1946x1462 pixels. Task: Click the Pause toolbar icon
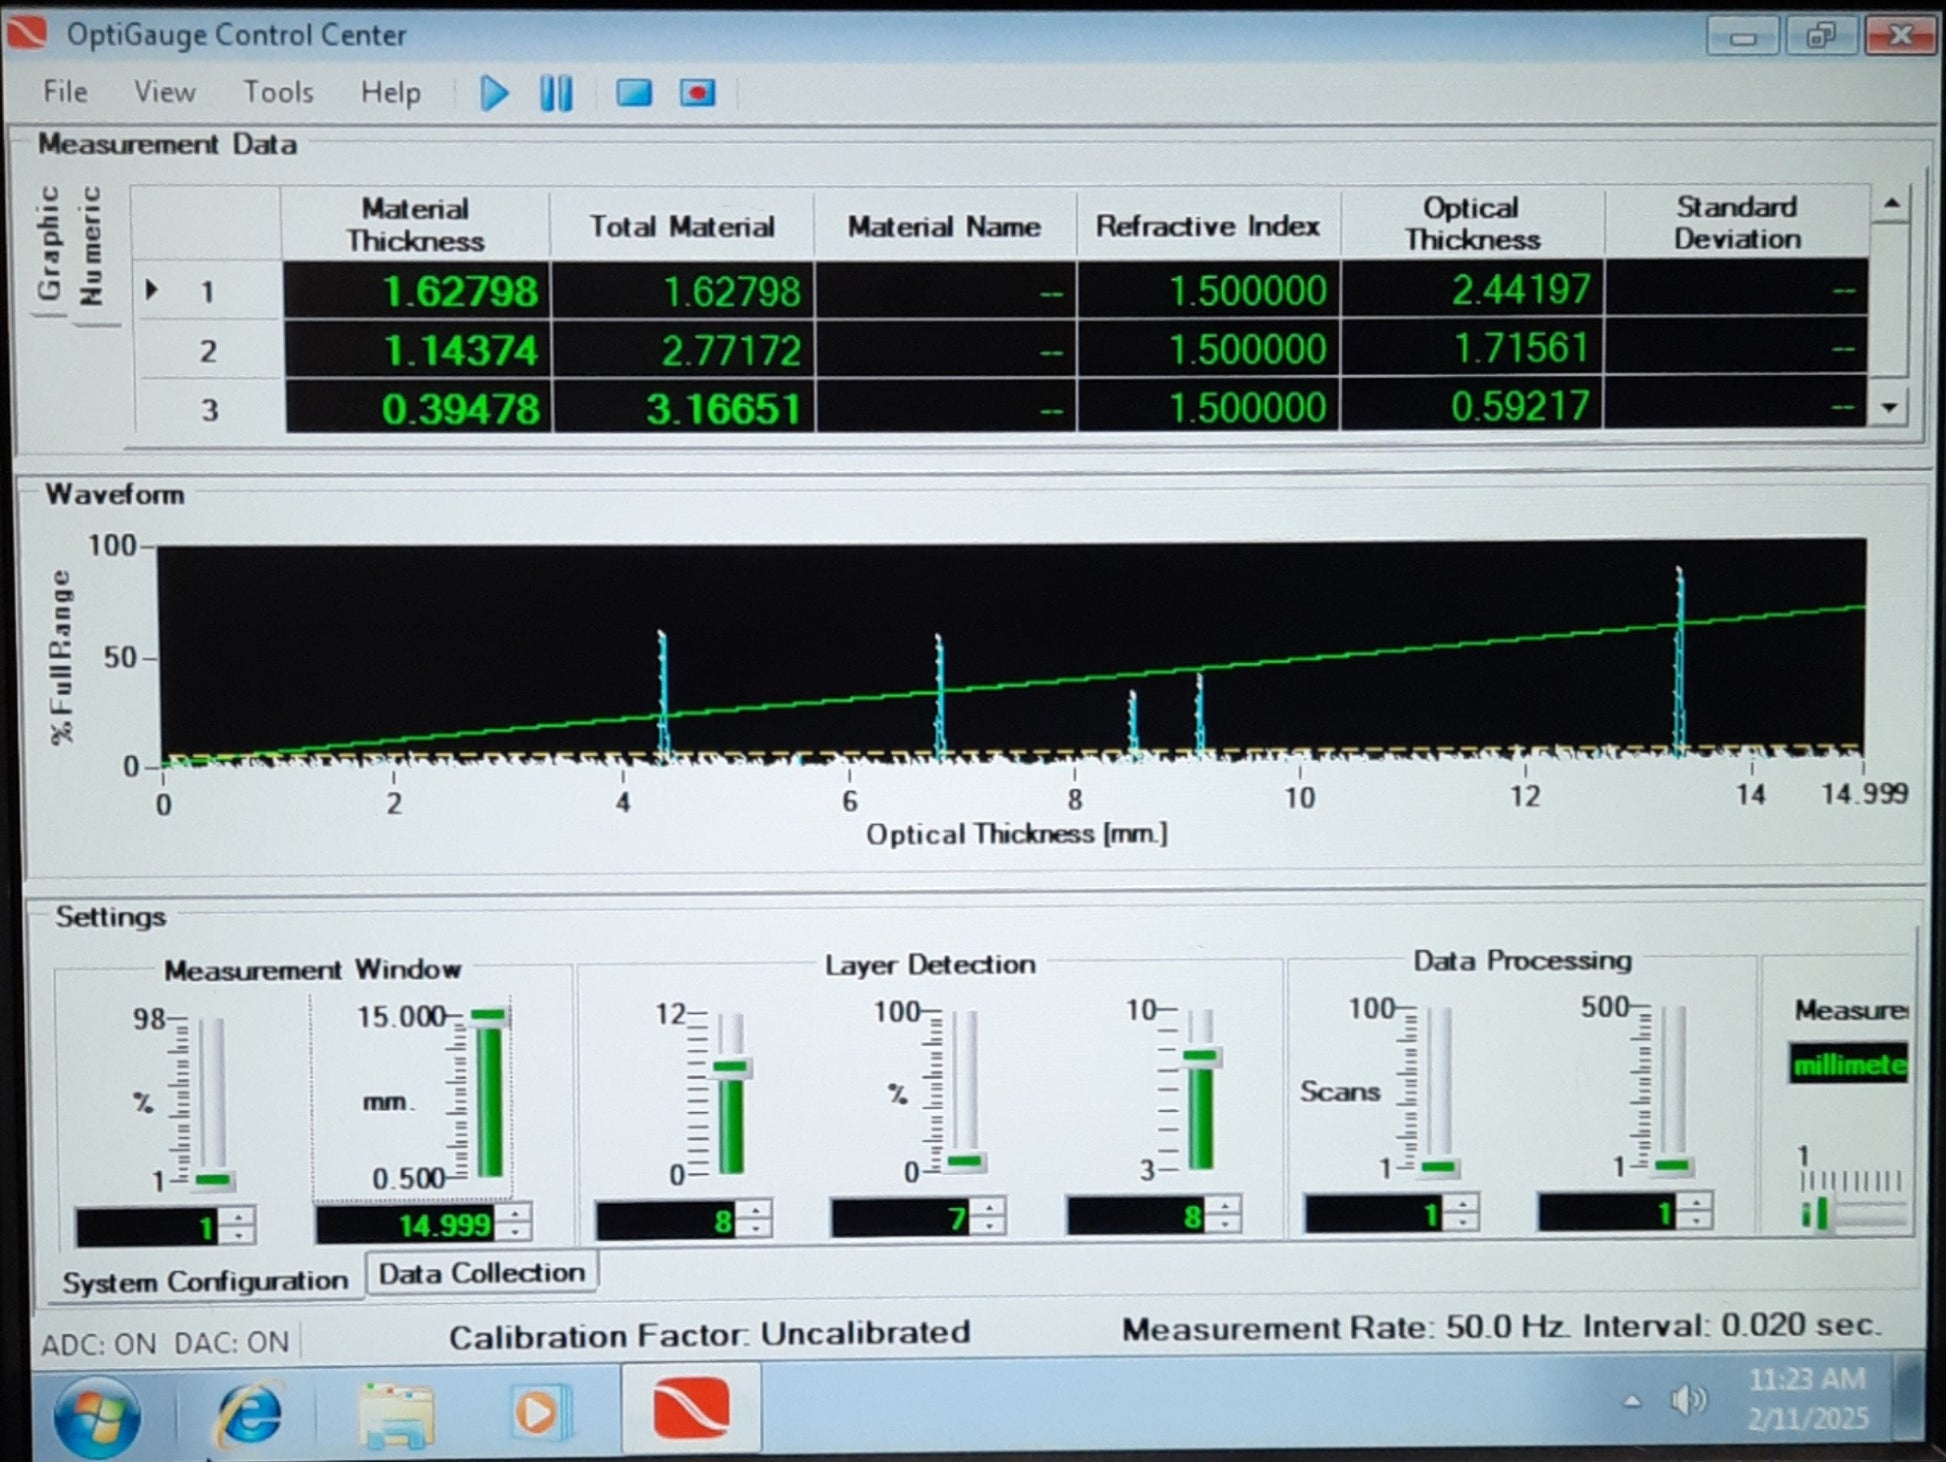556,93
